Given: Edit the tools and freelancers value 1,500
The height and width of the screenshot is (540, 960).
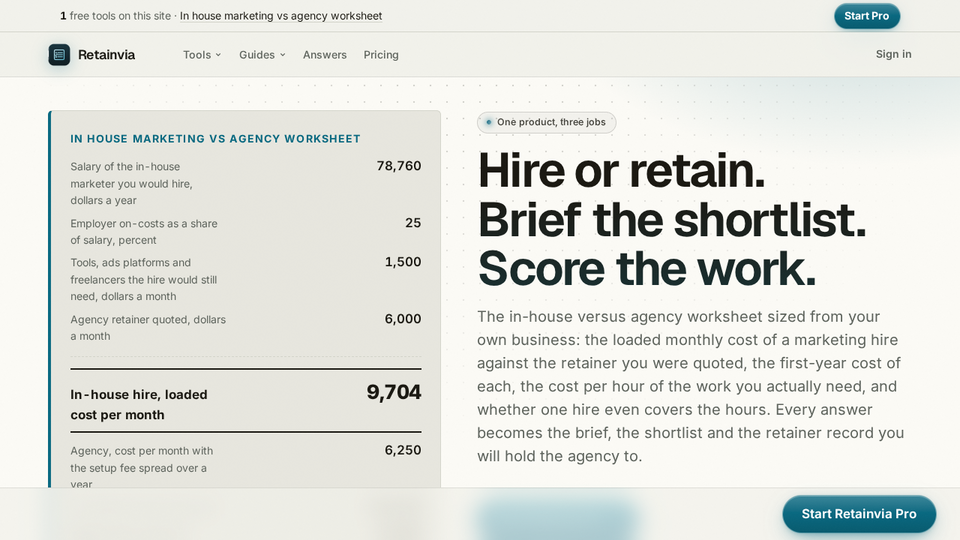Looking at the screenshot, I should point(402,262).
